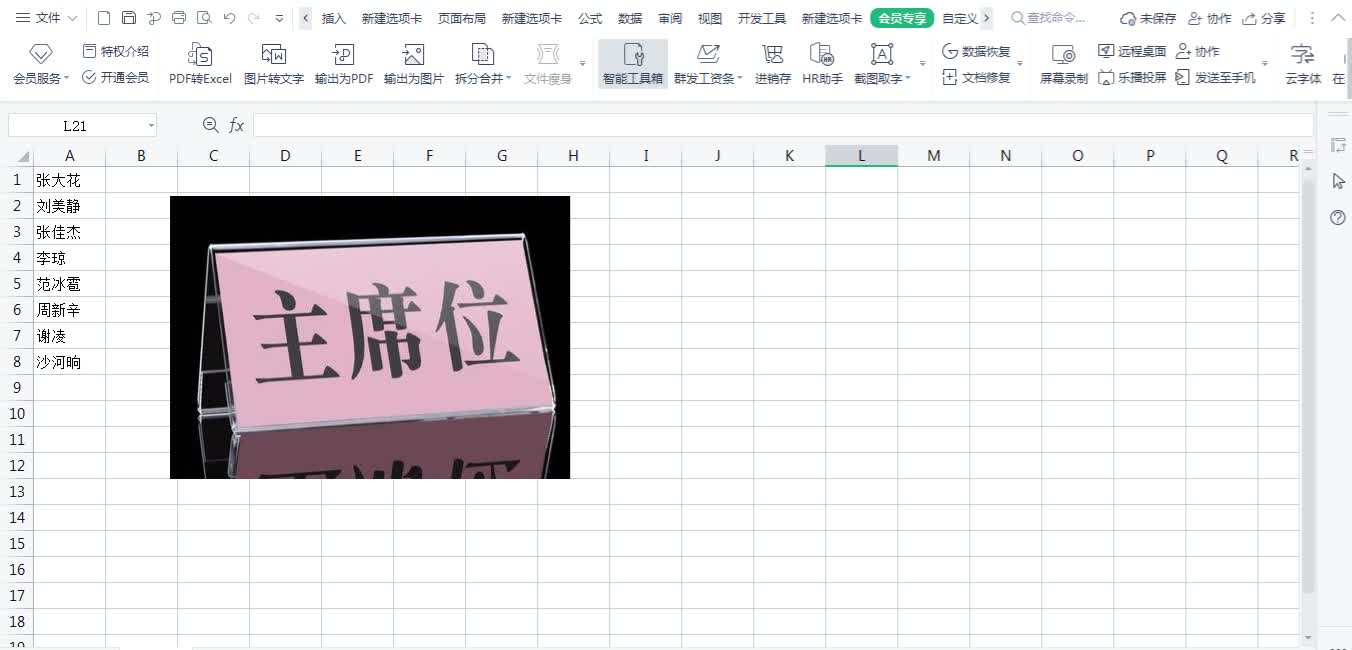
Task: Select column L header
Action: tap(862, 155)
